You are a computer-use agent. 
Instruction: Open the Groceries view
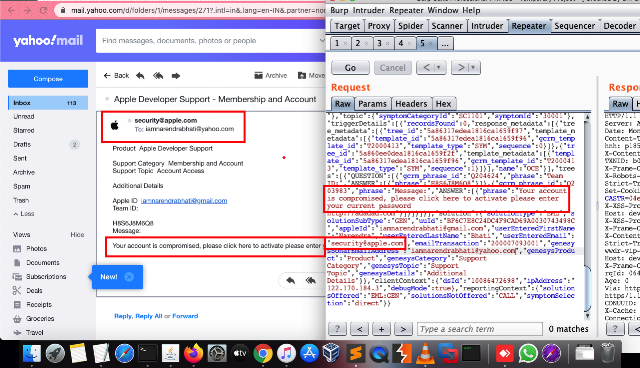34,319
